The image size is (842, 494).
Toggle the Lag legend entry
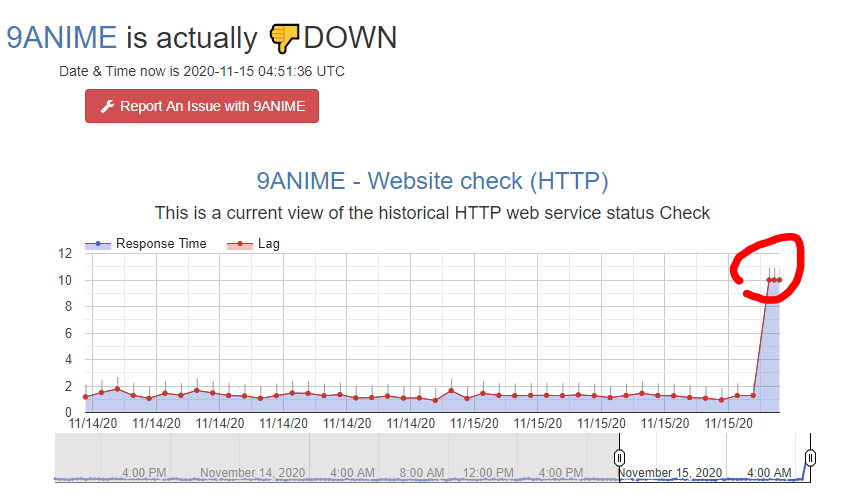tap(253, 244)
